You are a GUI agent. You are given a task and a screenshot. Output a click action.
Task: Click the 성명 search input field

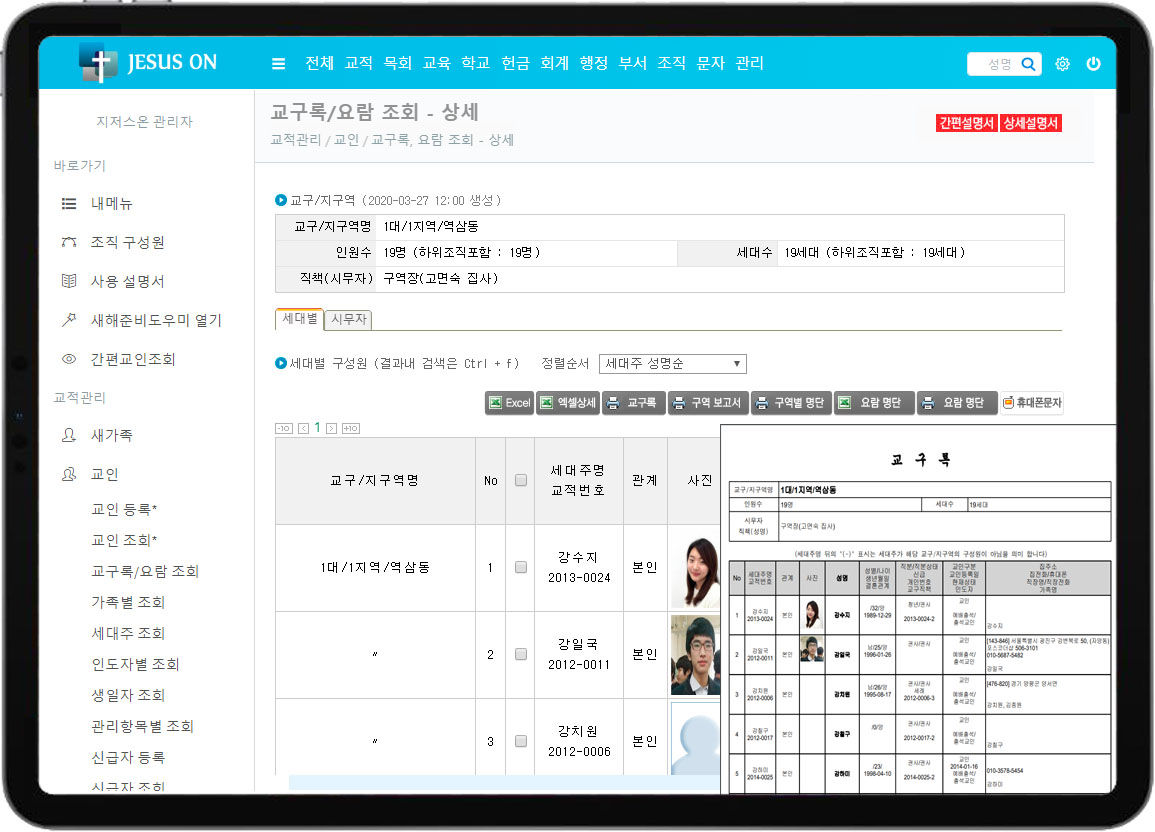pos(992,64)
